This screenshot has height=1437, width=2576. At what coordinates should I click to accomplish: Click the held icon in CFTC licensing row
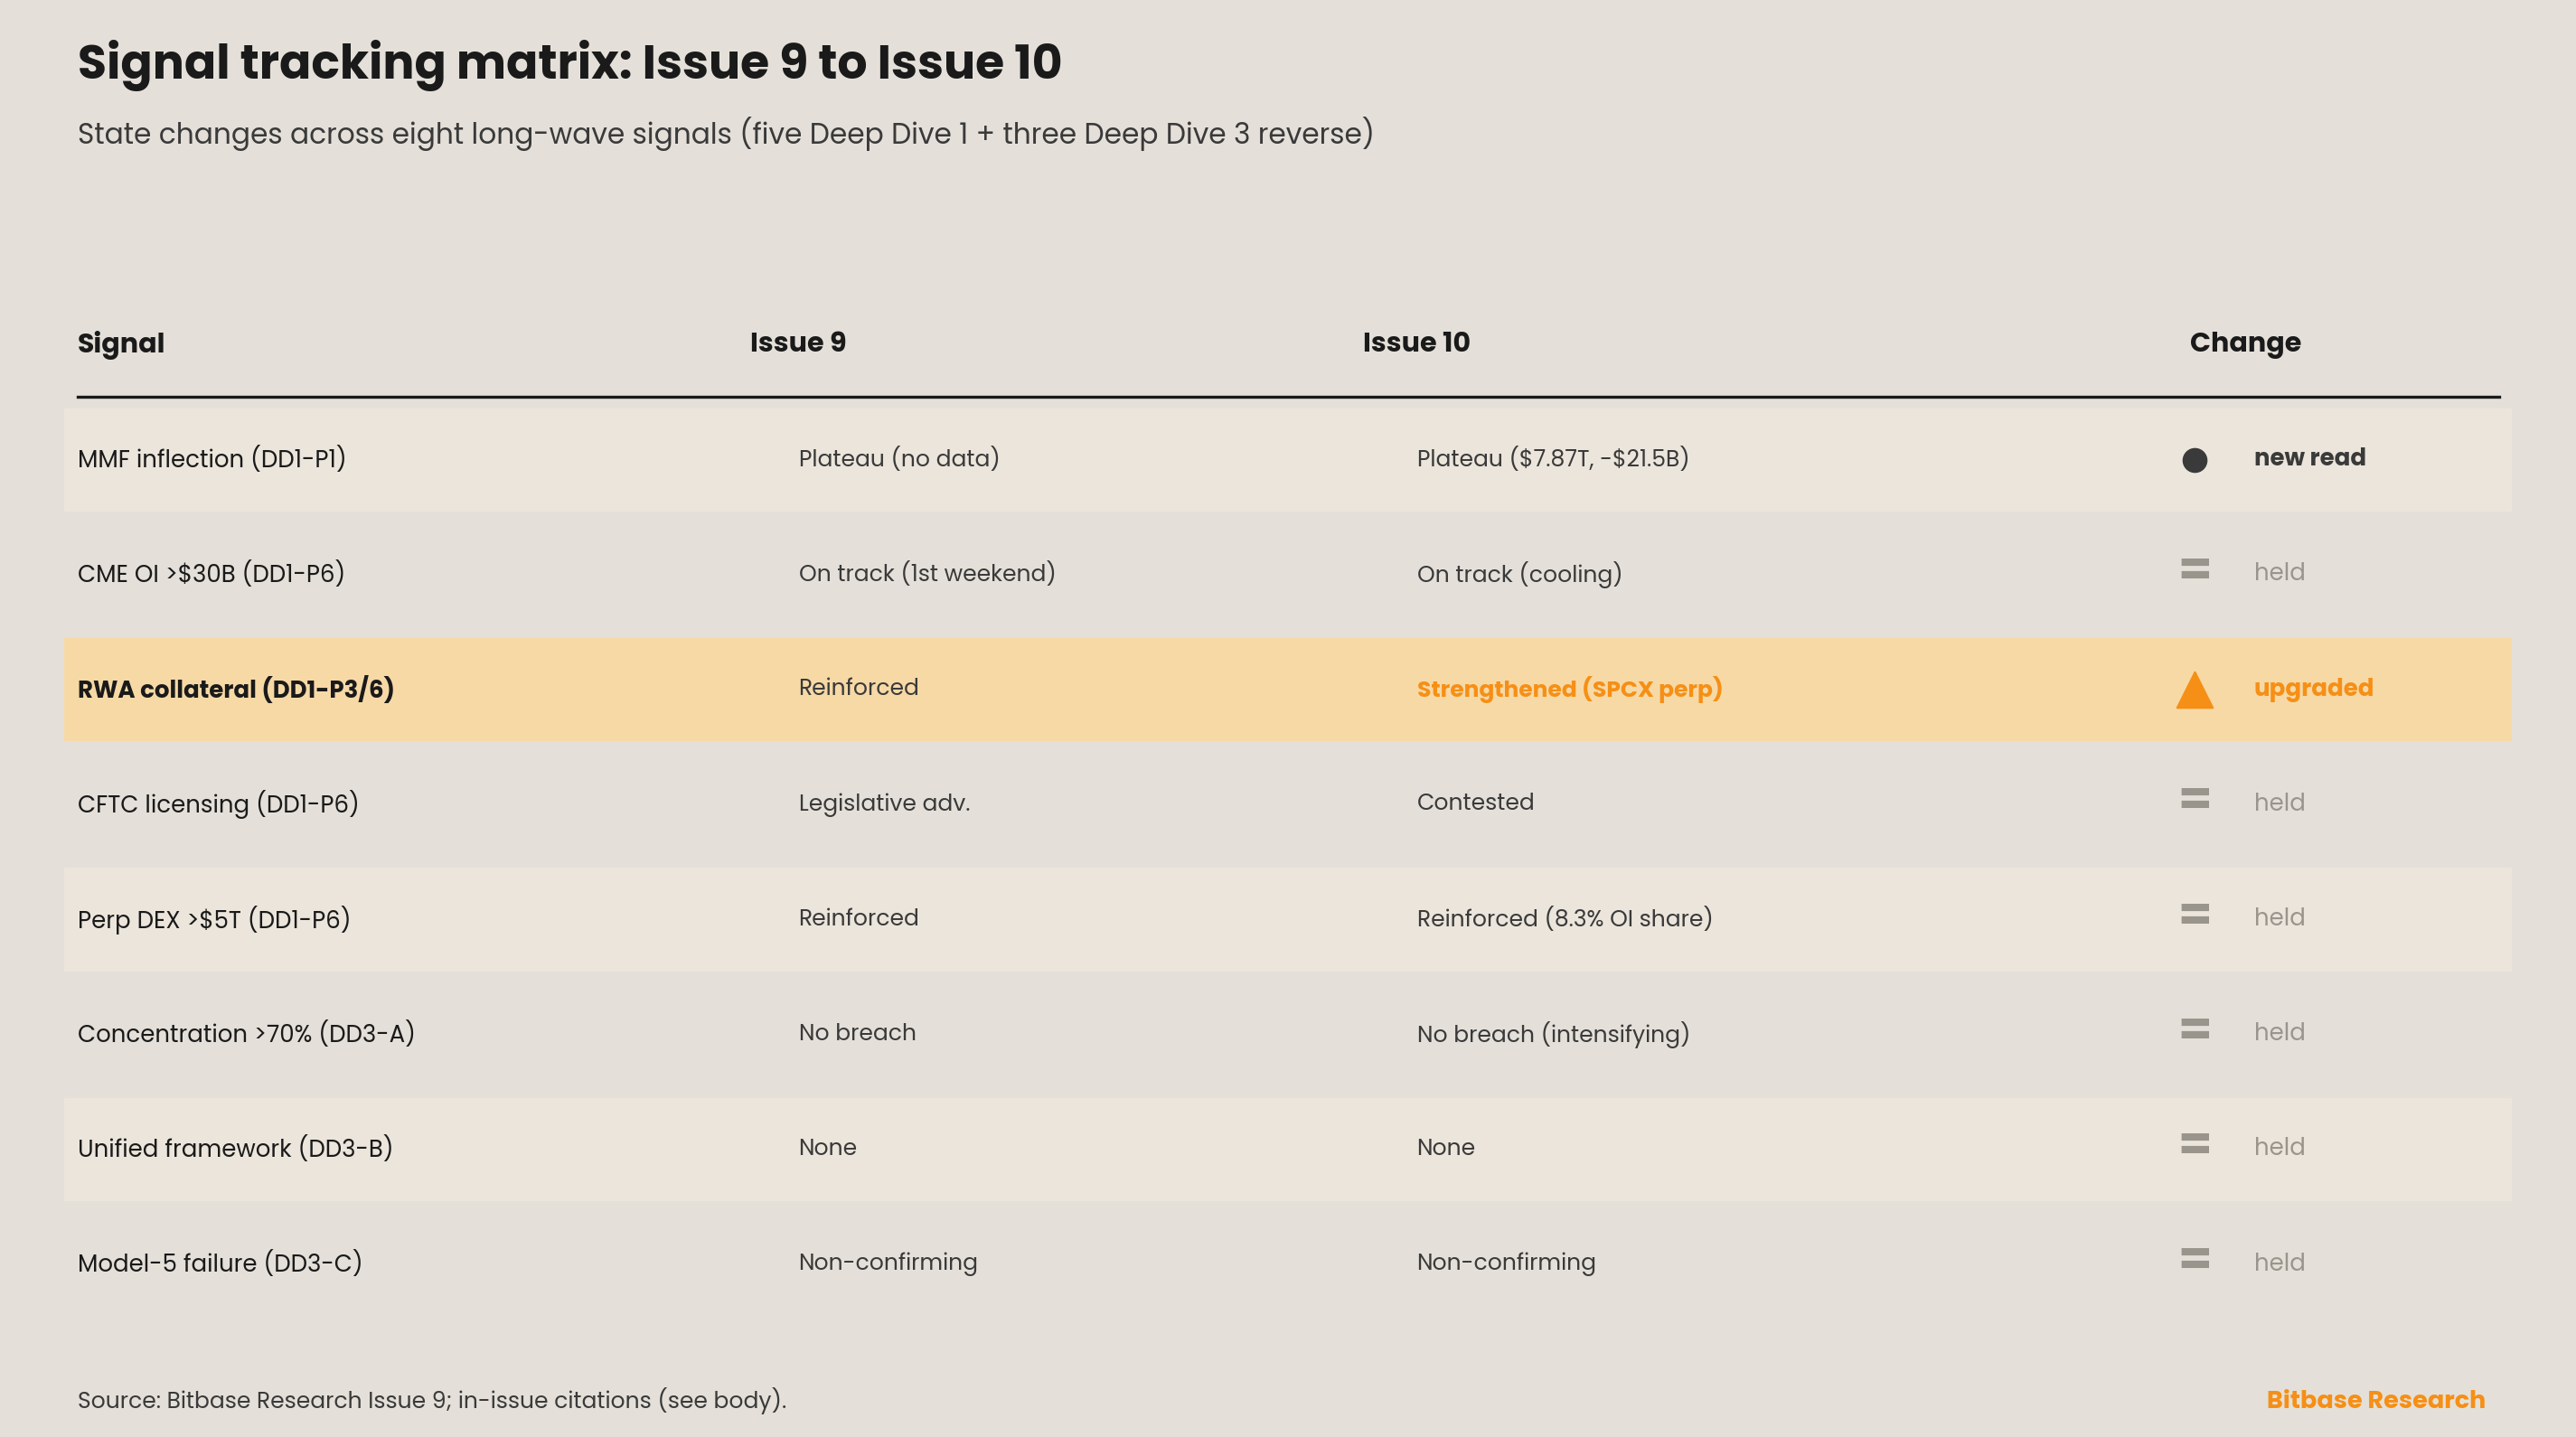[x=2194, y=798]
